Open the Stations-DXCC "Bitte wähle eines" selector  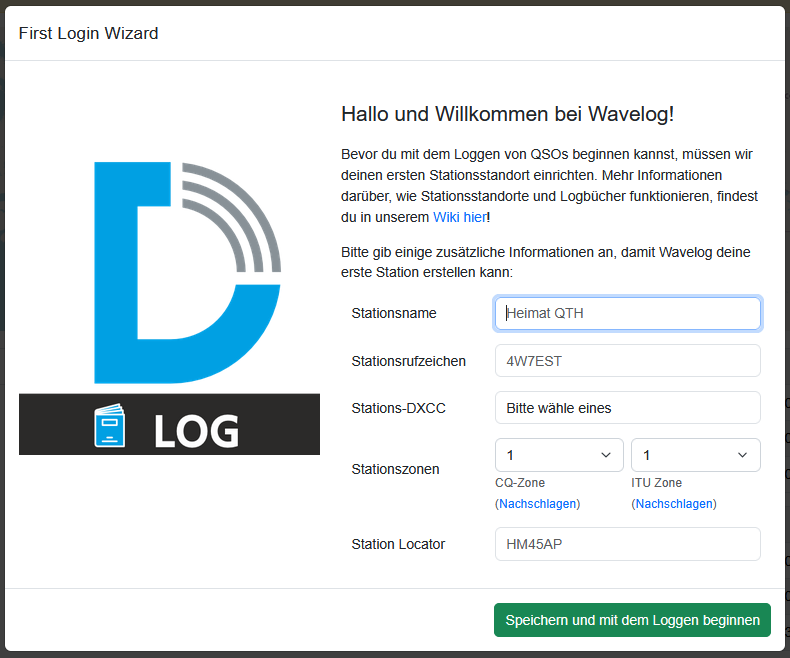click(x=627, y=408)
